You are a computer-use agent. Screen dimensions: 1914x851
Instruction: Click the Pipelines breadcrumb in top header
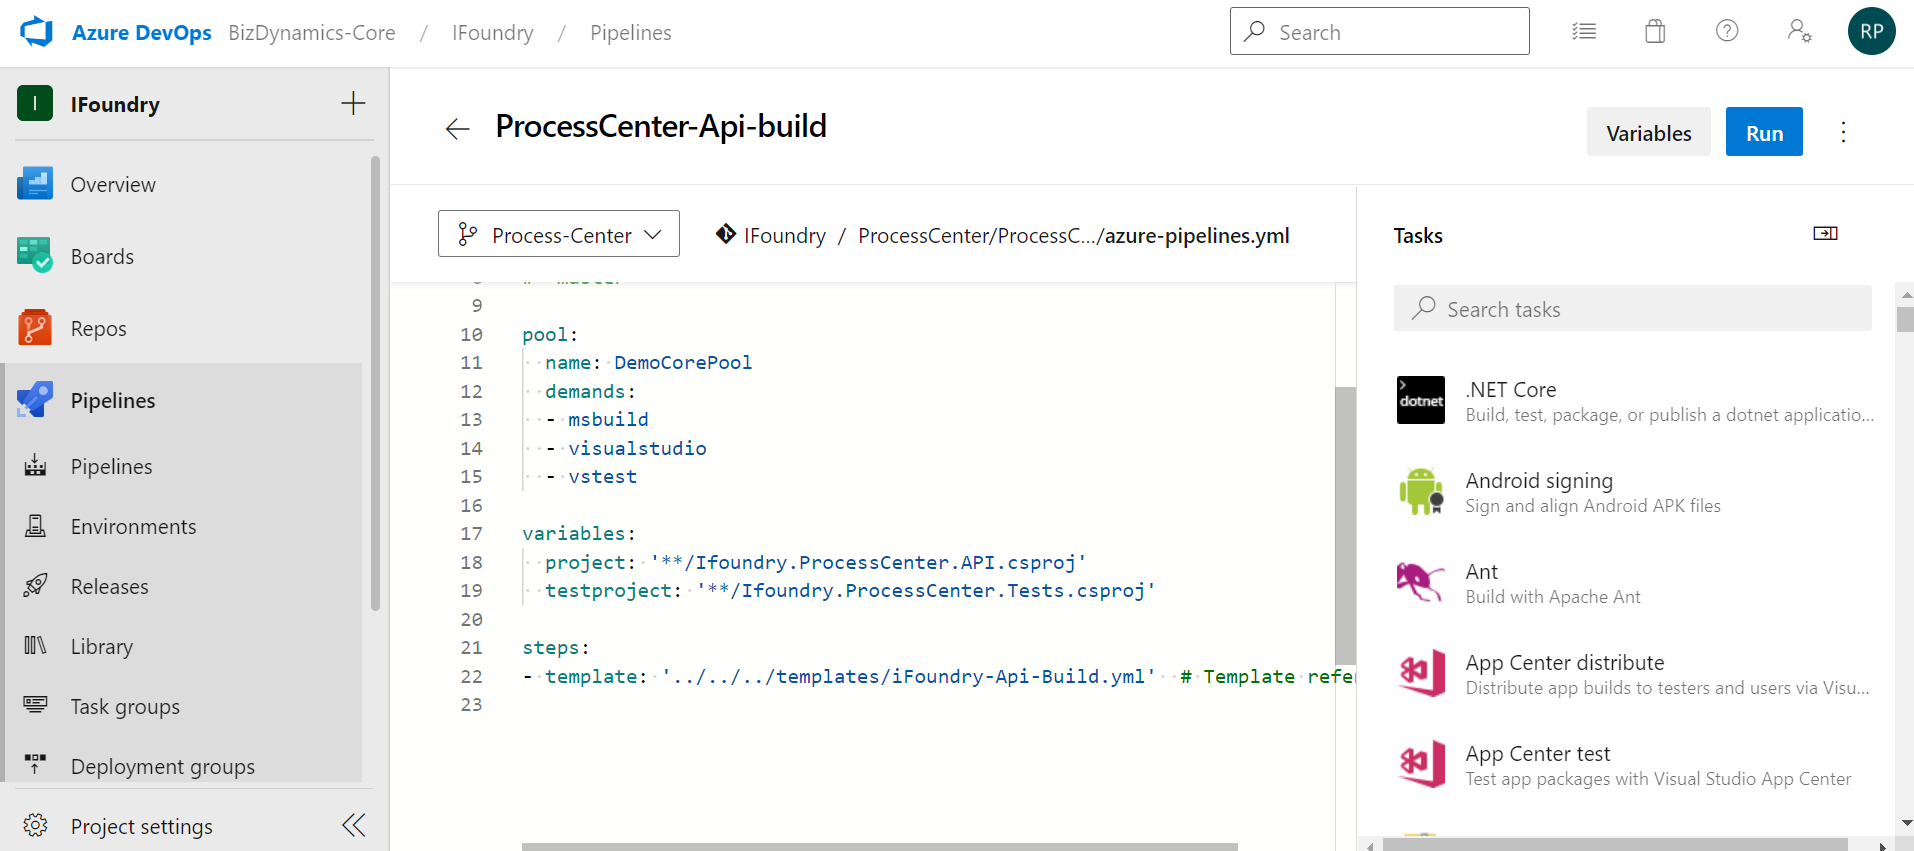coord(630,32)
